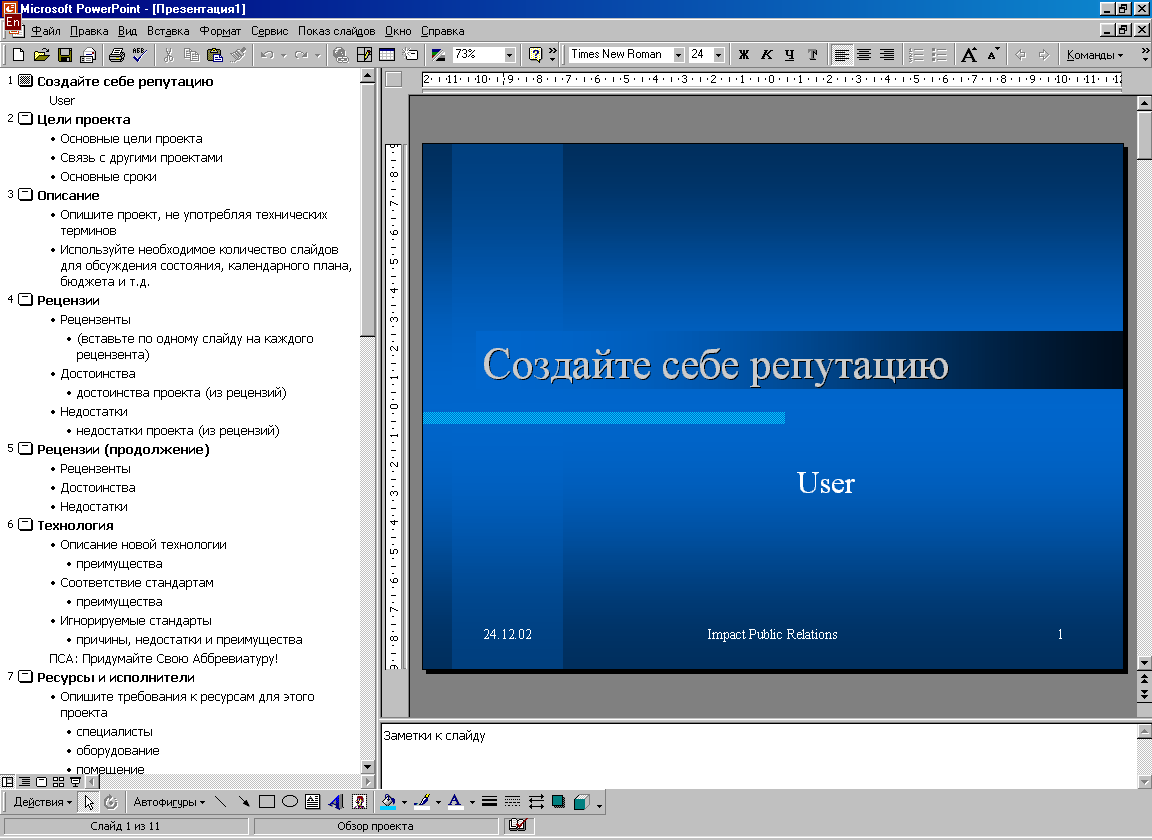Open the Показ слайдов menu
This screenshot has width=1152, height=840.
336,31
